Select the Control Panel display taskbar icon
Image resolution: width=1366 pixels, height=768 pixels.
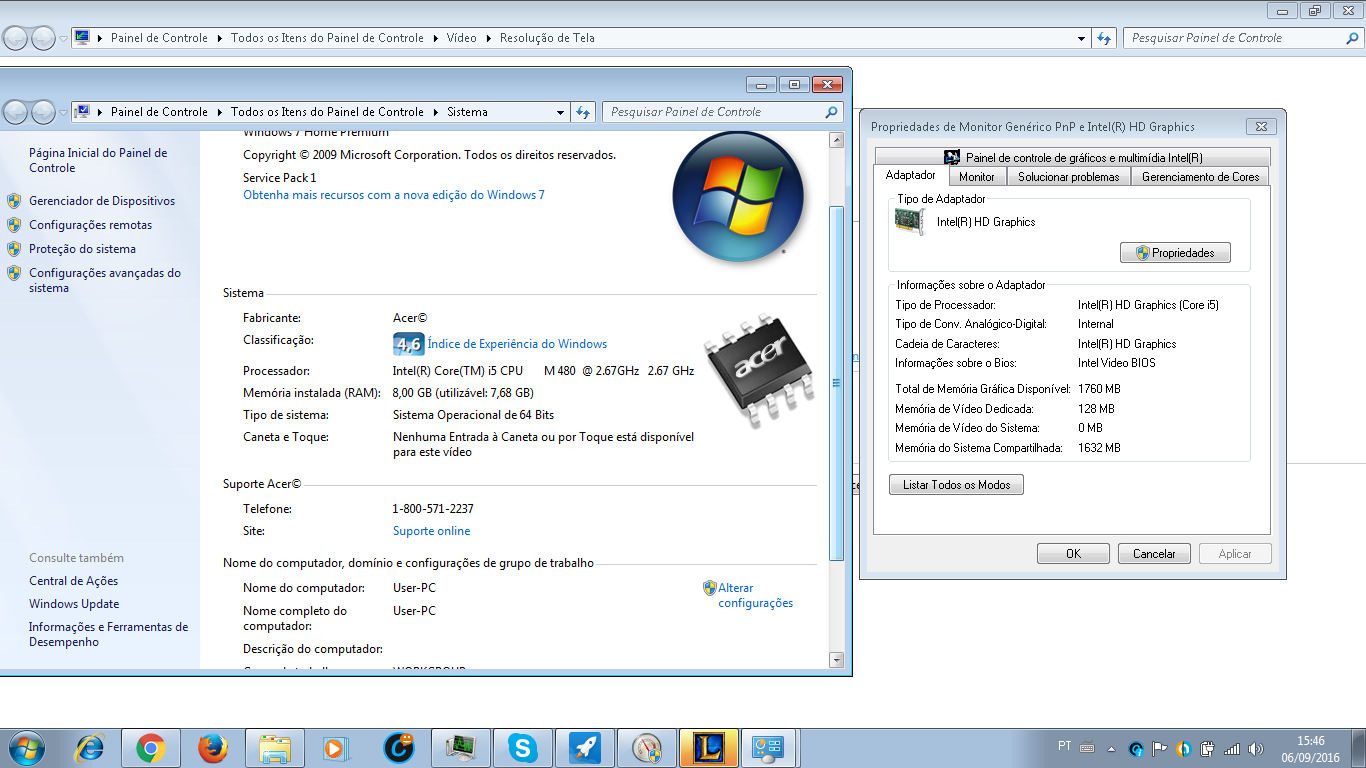769,748
